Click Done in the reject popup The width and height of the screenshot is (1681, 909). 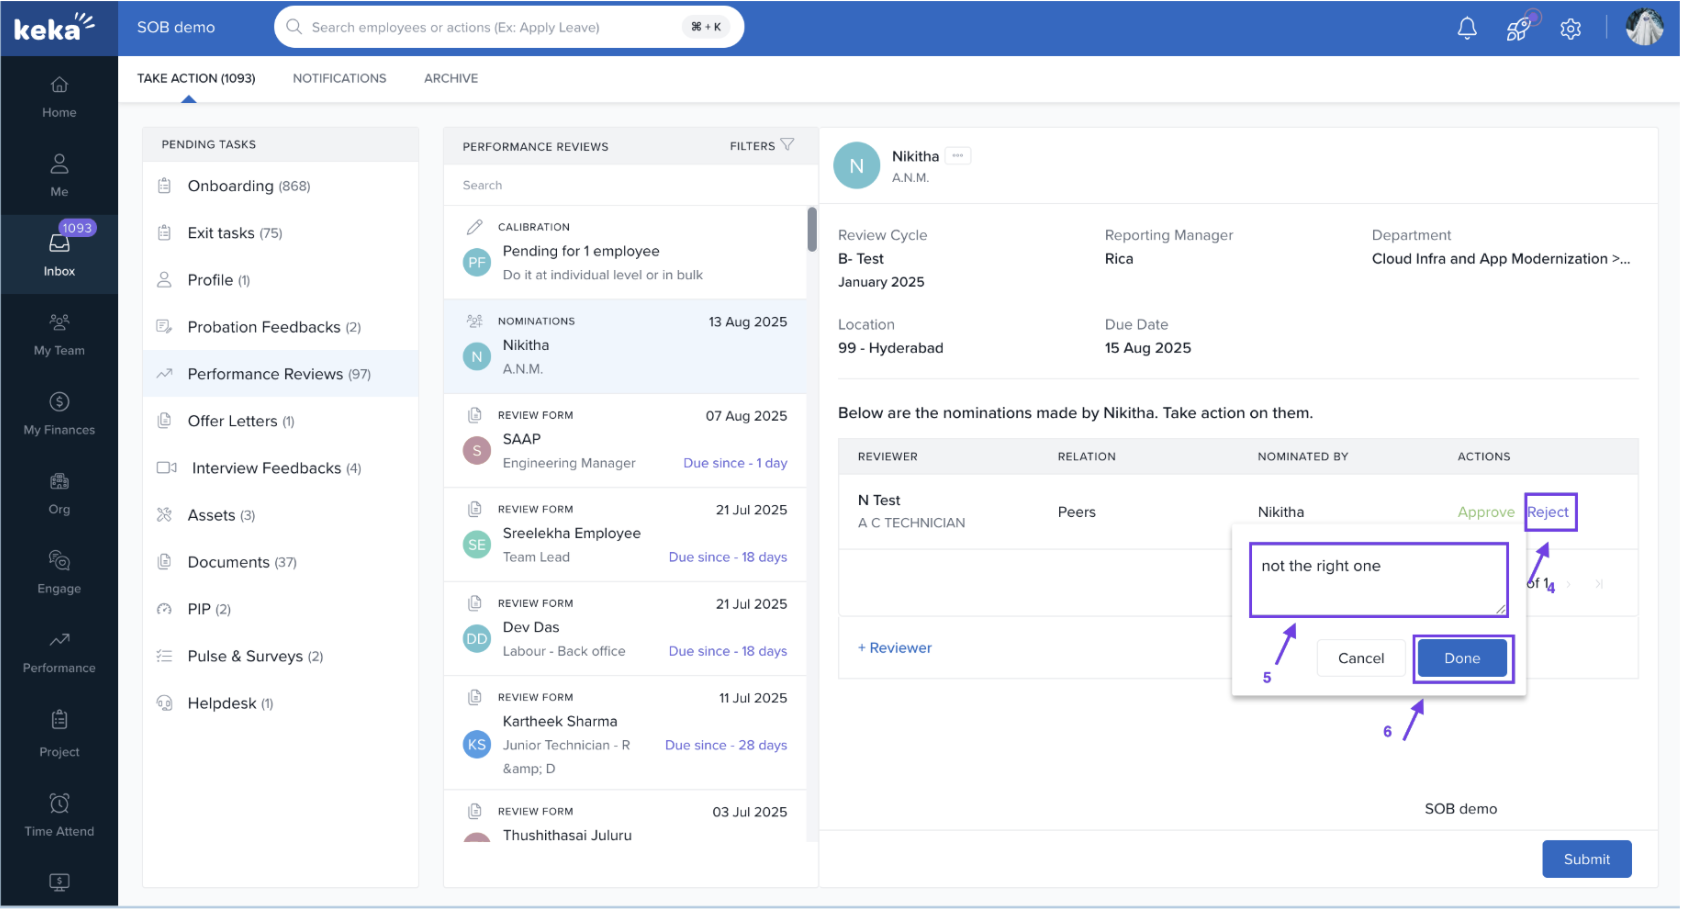[x=1461, y=658]
